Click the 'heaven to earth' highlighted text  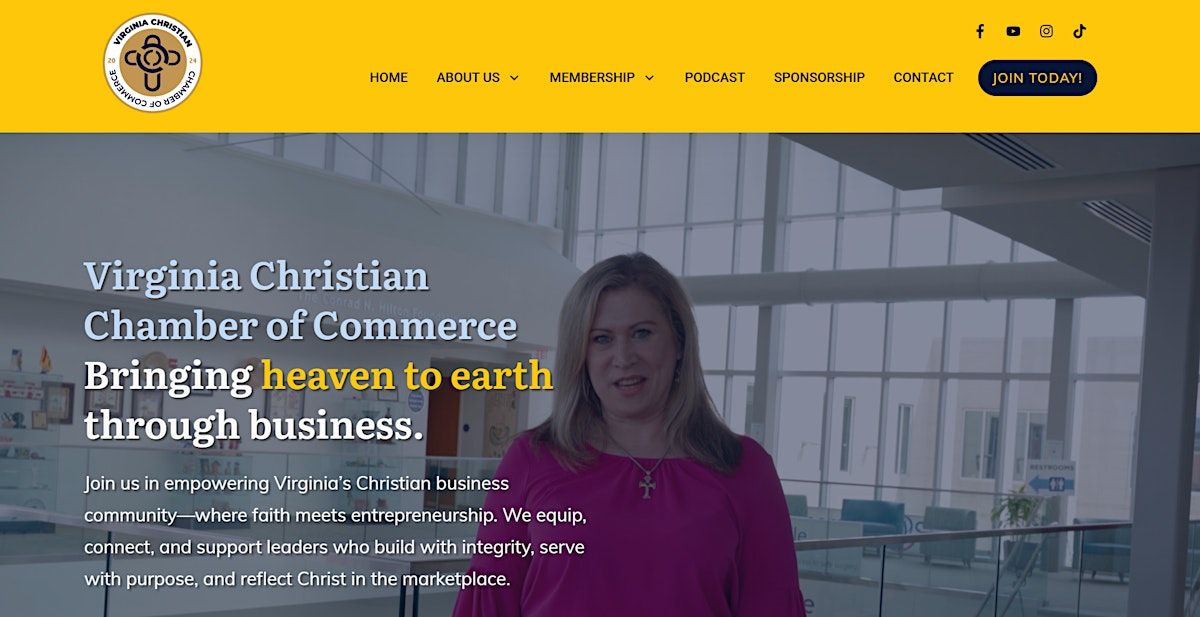pos(407,376)
